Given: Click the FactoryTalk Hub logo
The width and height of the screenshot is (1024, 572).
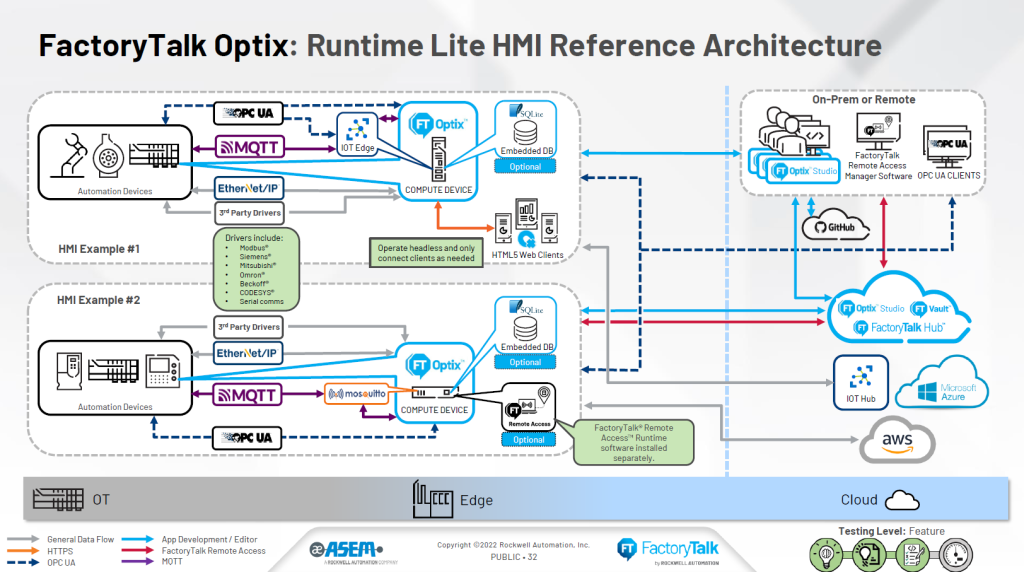Looking at the screenshot, I should (x=899, y=328).
